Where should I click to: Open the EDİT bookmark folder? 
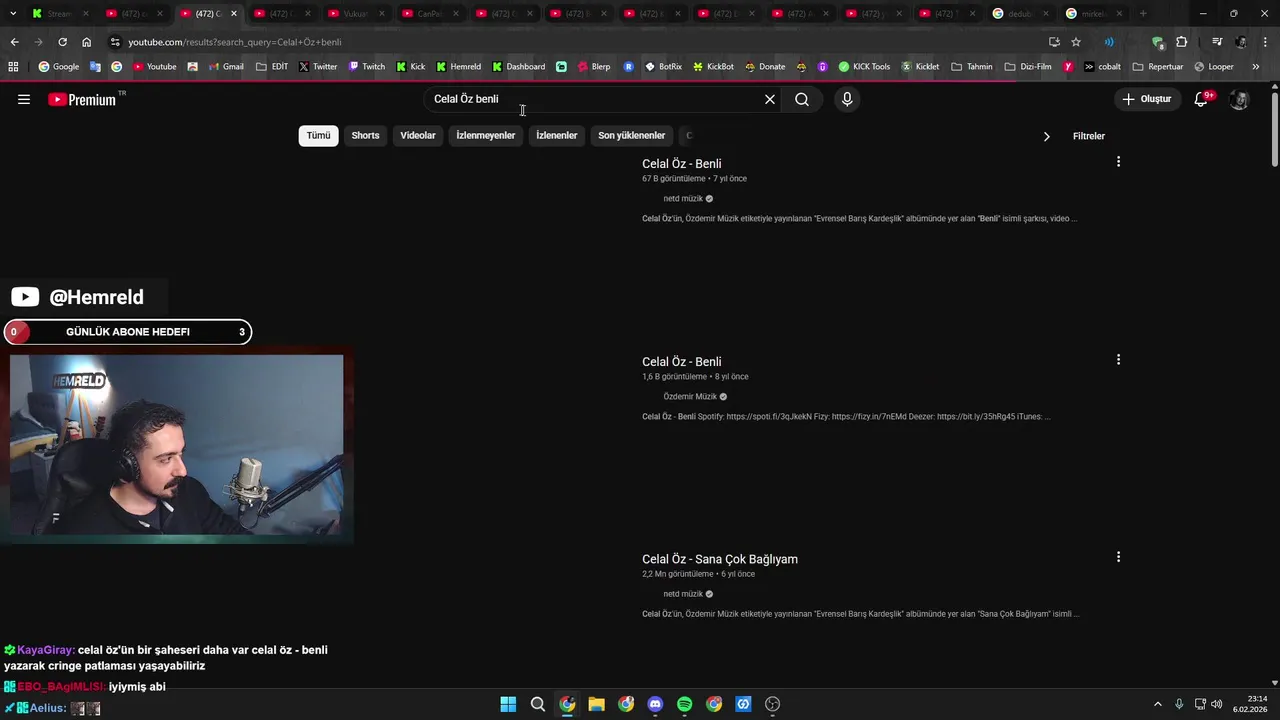(x=272, y=67)
